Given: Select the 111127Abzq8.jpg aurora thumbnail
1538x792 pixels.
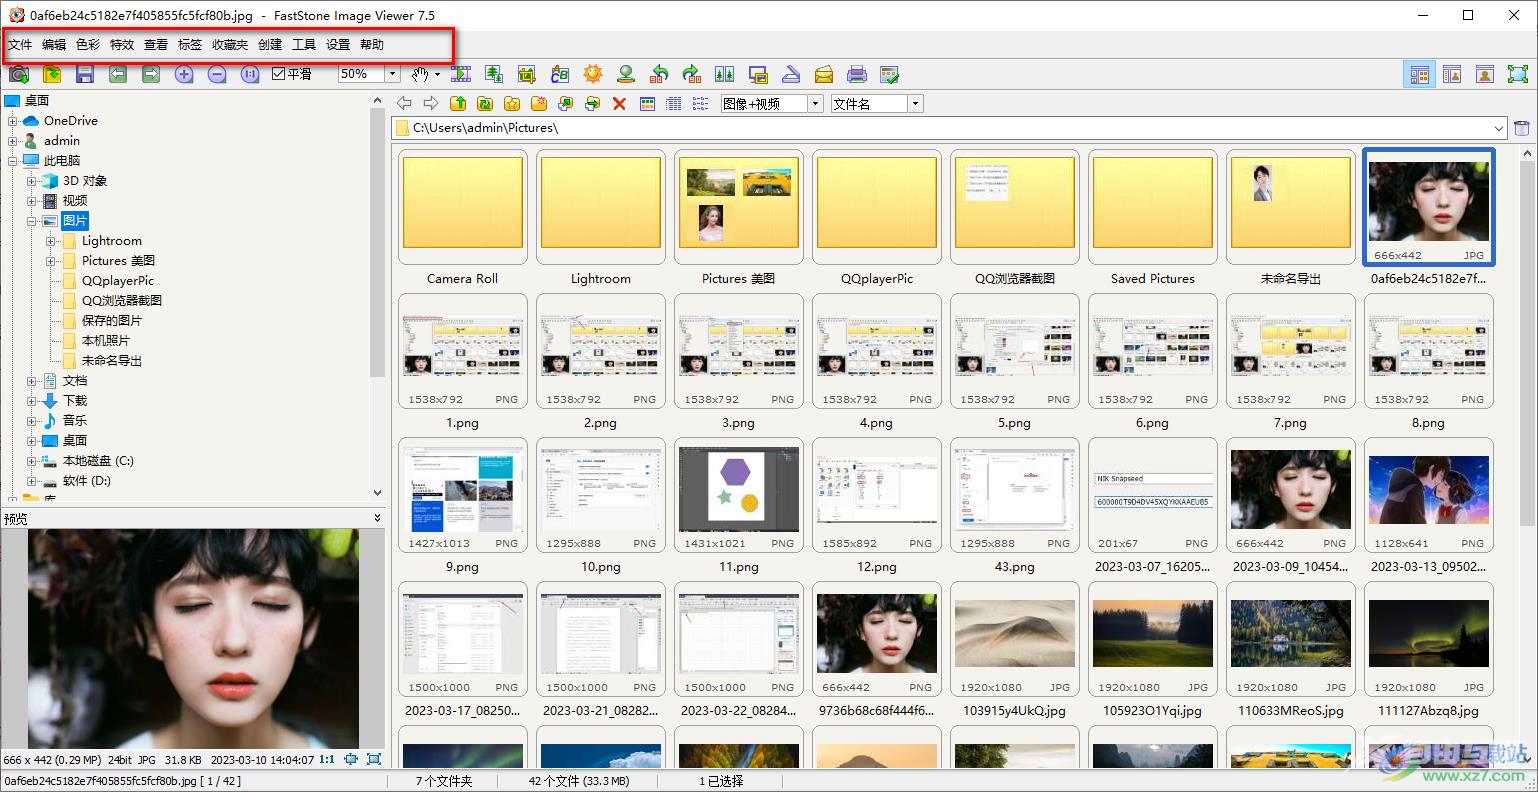Looking at the screenshot, I should click(1428, 637).
